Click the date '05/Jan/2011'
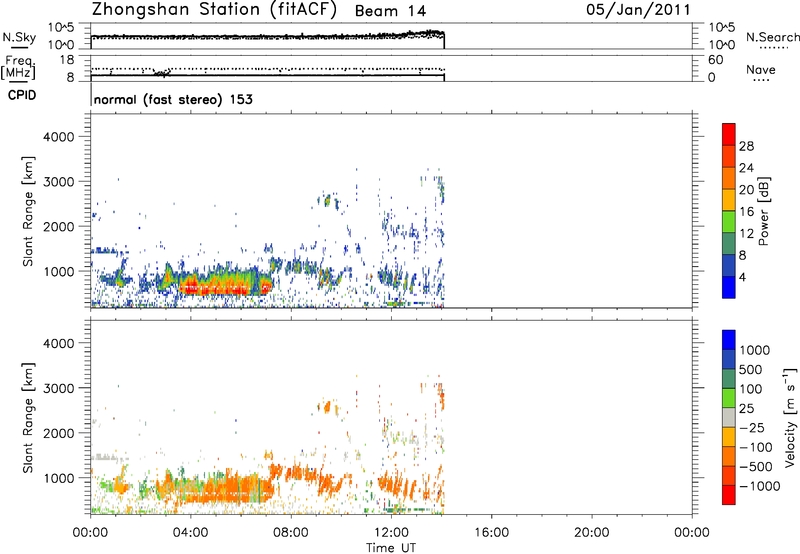800x554 pixels. pos(638,10)
